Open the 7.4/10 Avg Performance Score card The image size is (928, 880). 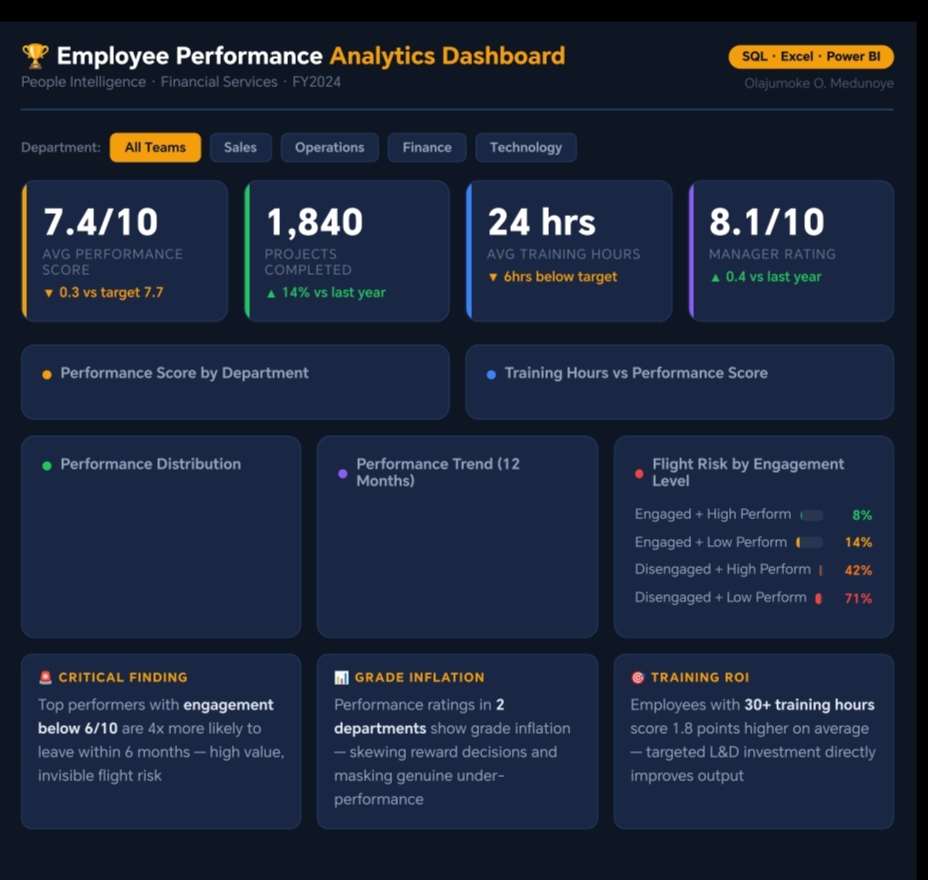125,251
